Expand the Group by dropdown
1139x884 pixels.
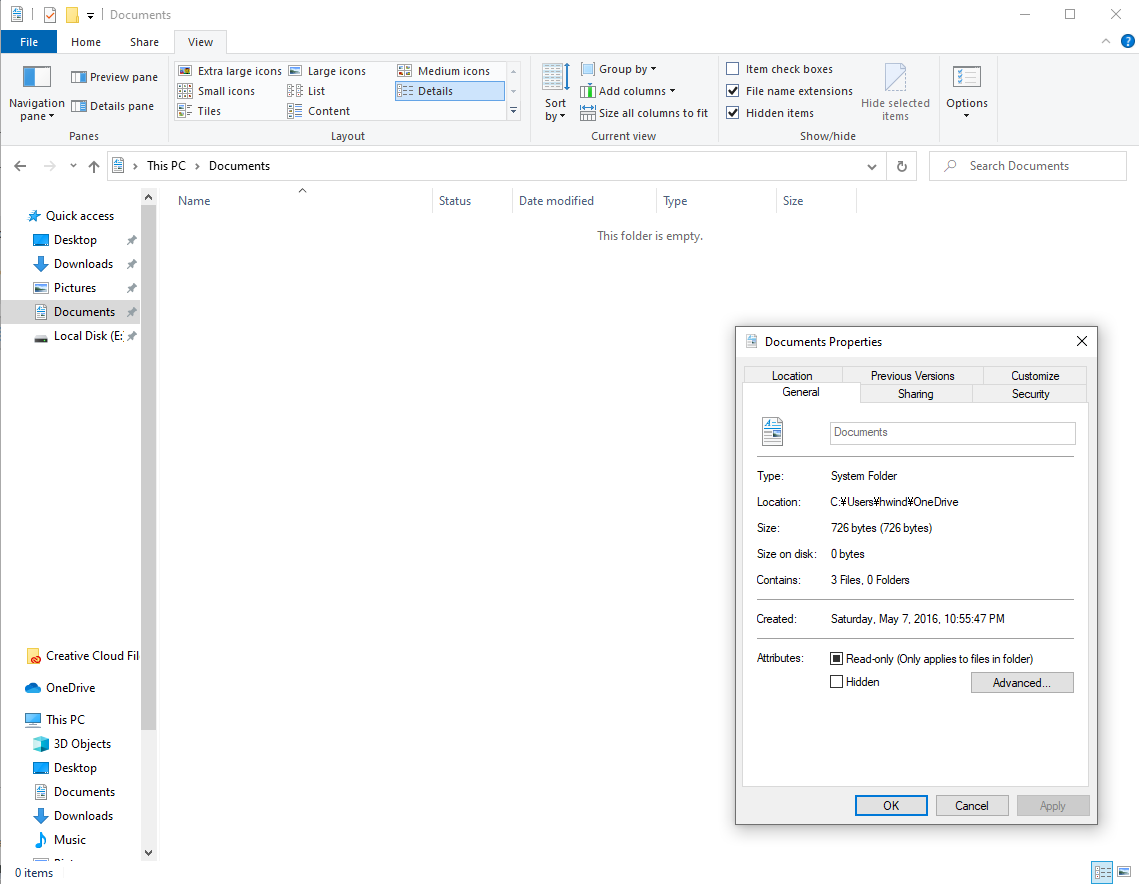[x=627, y=69]
